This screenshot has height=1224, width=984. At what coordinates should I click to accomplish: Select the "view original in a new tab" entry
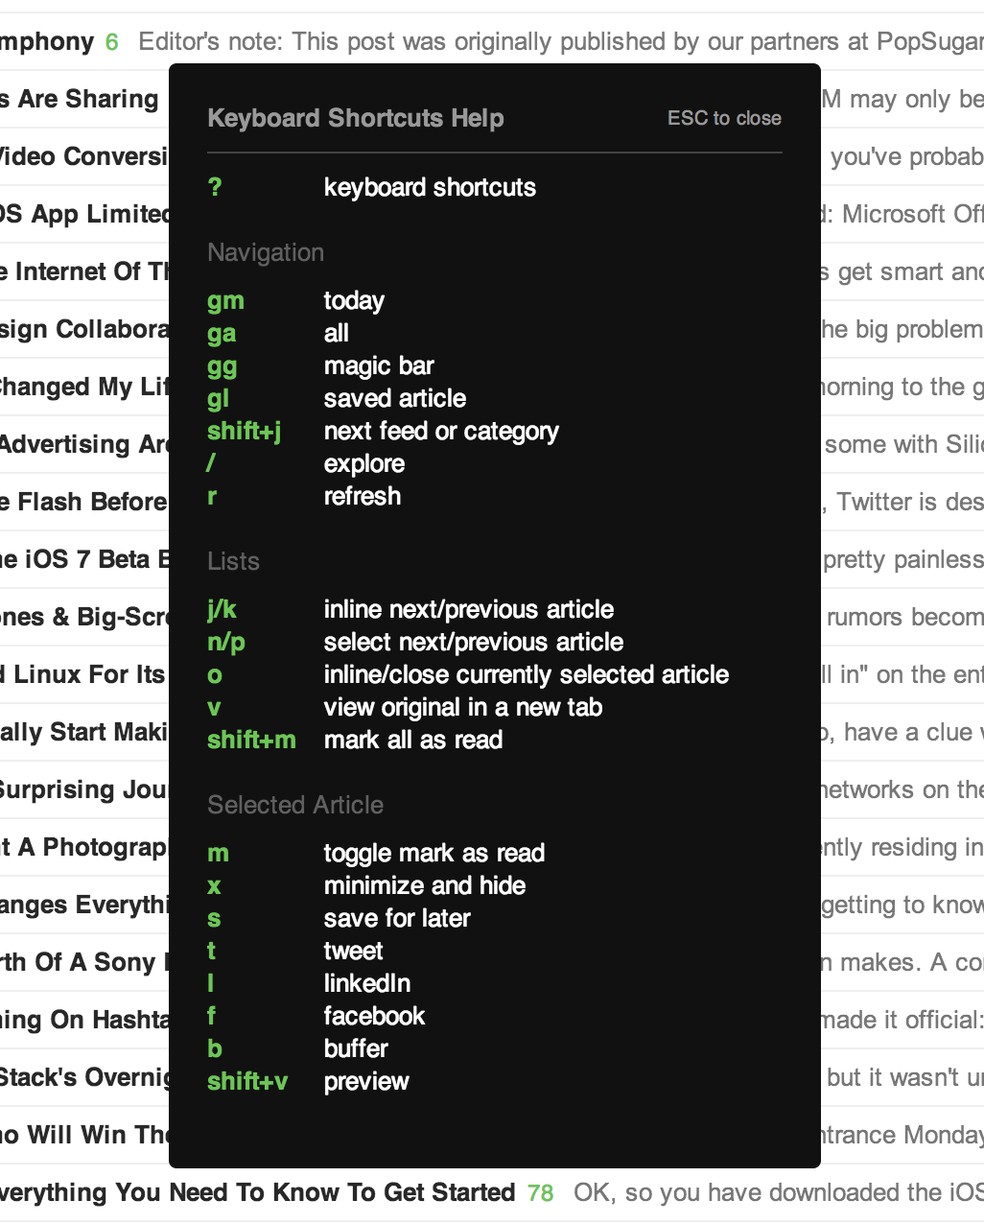462,707
